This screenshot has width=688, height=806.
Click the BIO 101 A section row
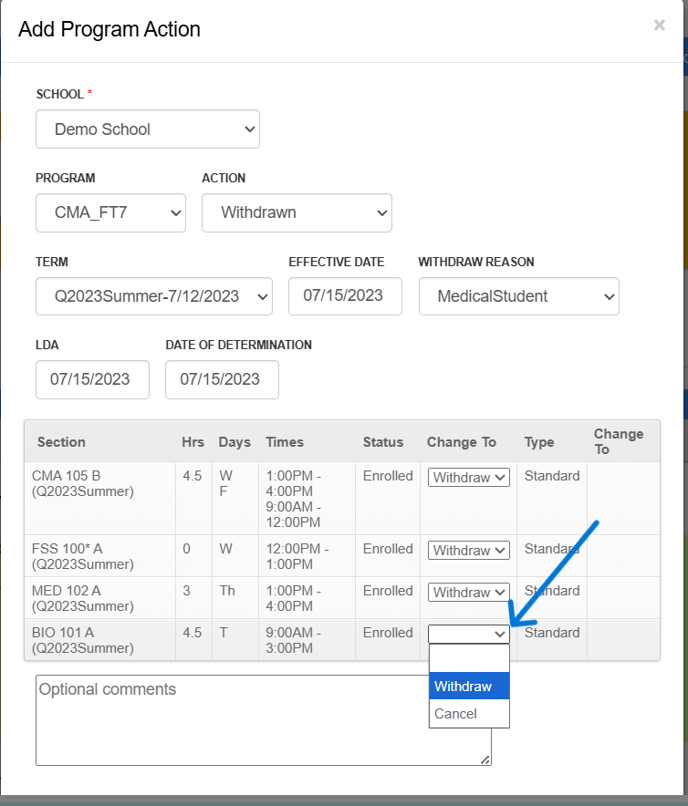pyautogui.click(x=100, y=640)
